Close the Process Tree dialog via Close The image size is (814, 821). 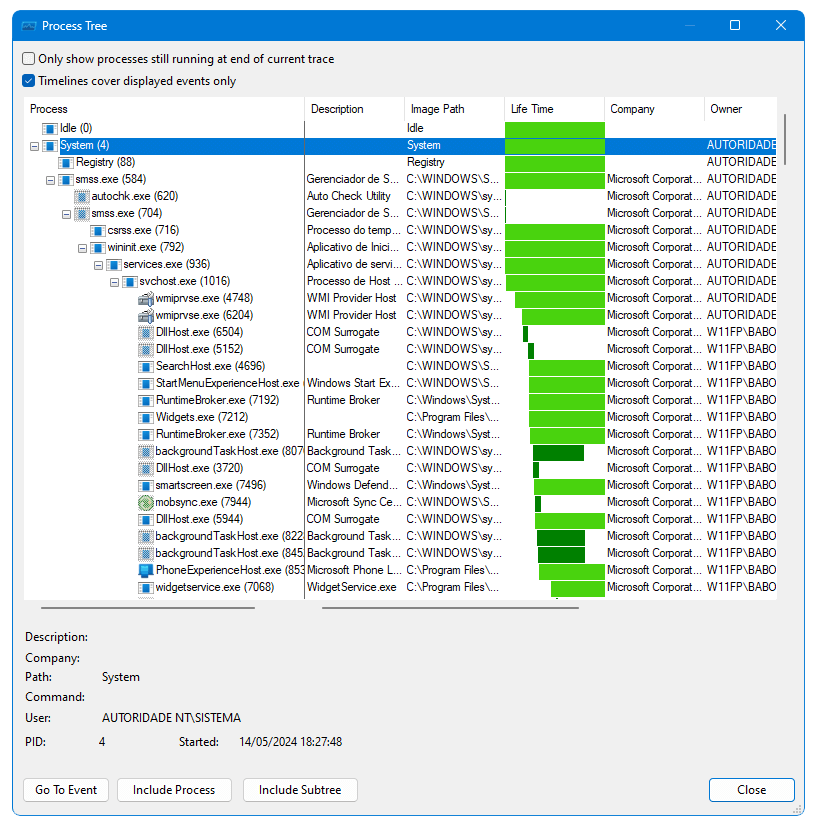pyautogui.click(x=752, y=790)
